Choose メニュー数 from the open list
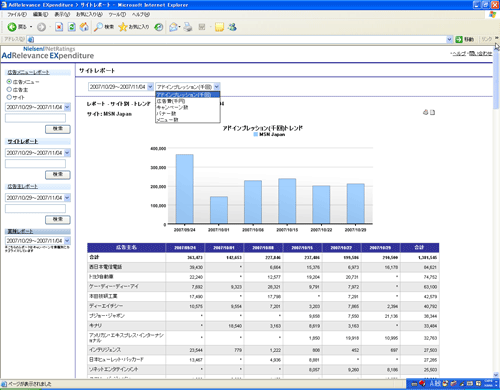This screenshot has width=500, height=390. pyautogui.click(x=188, y=120)
